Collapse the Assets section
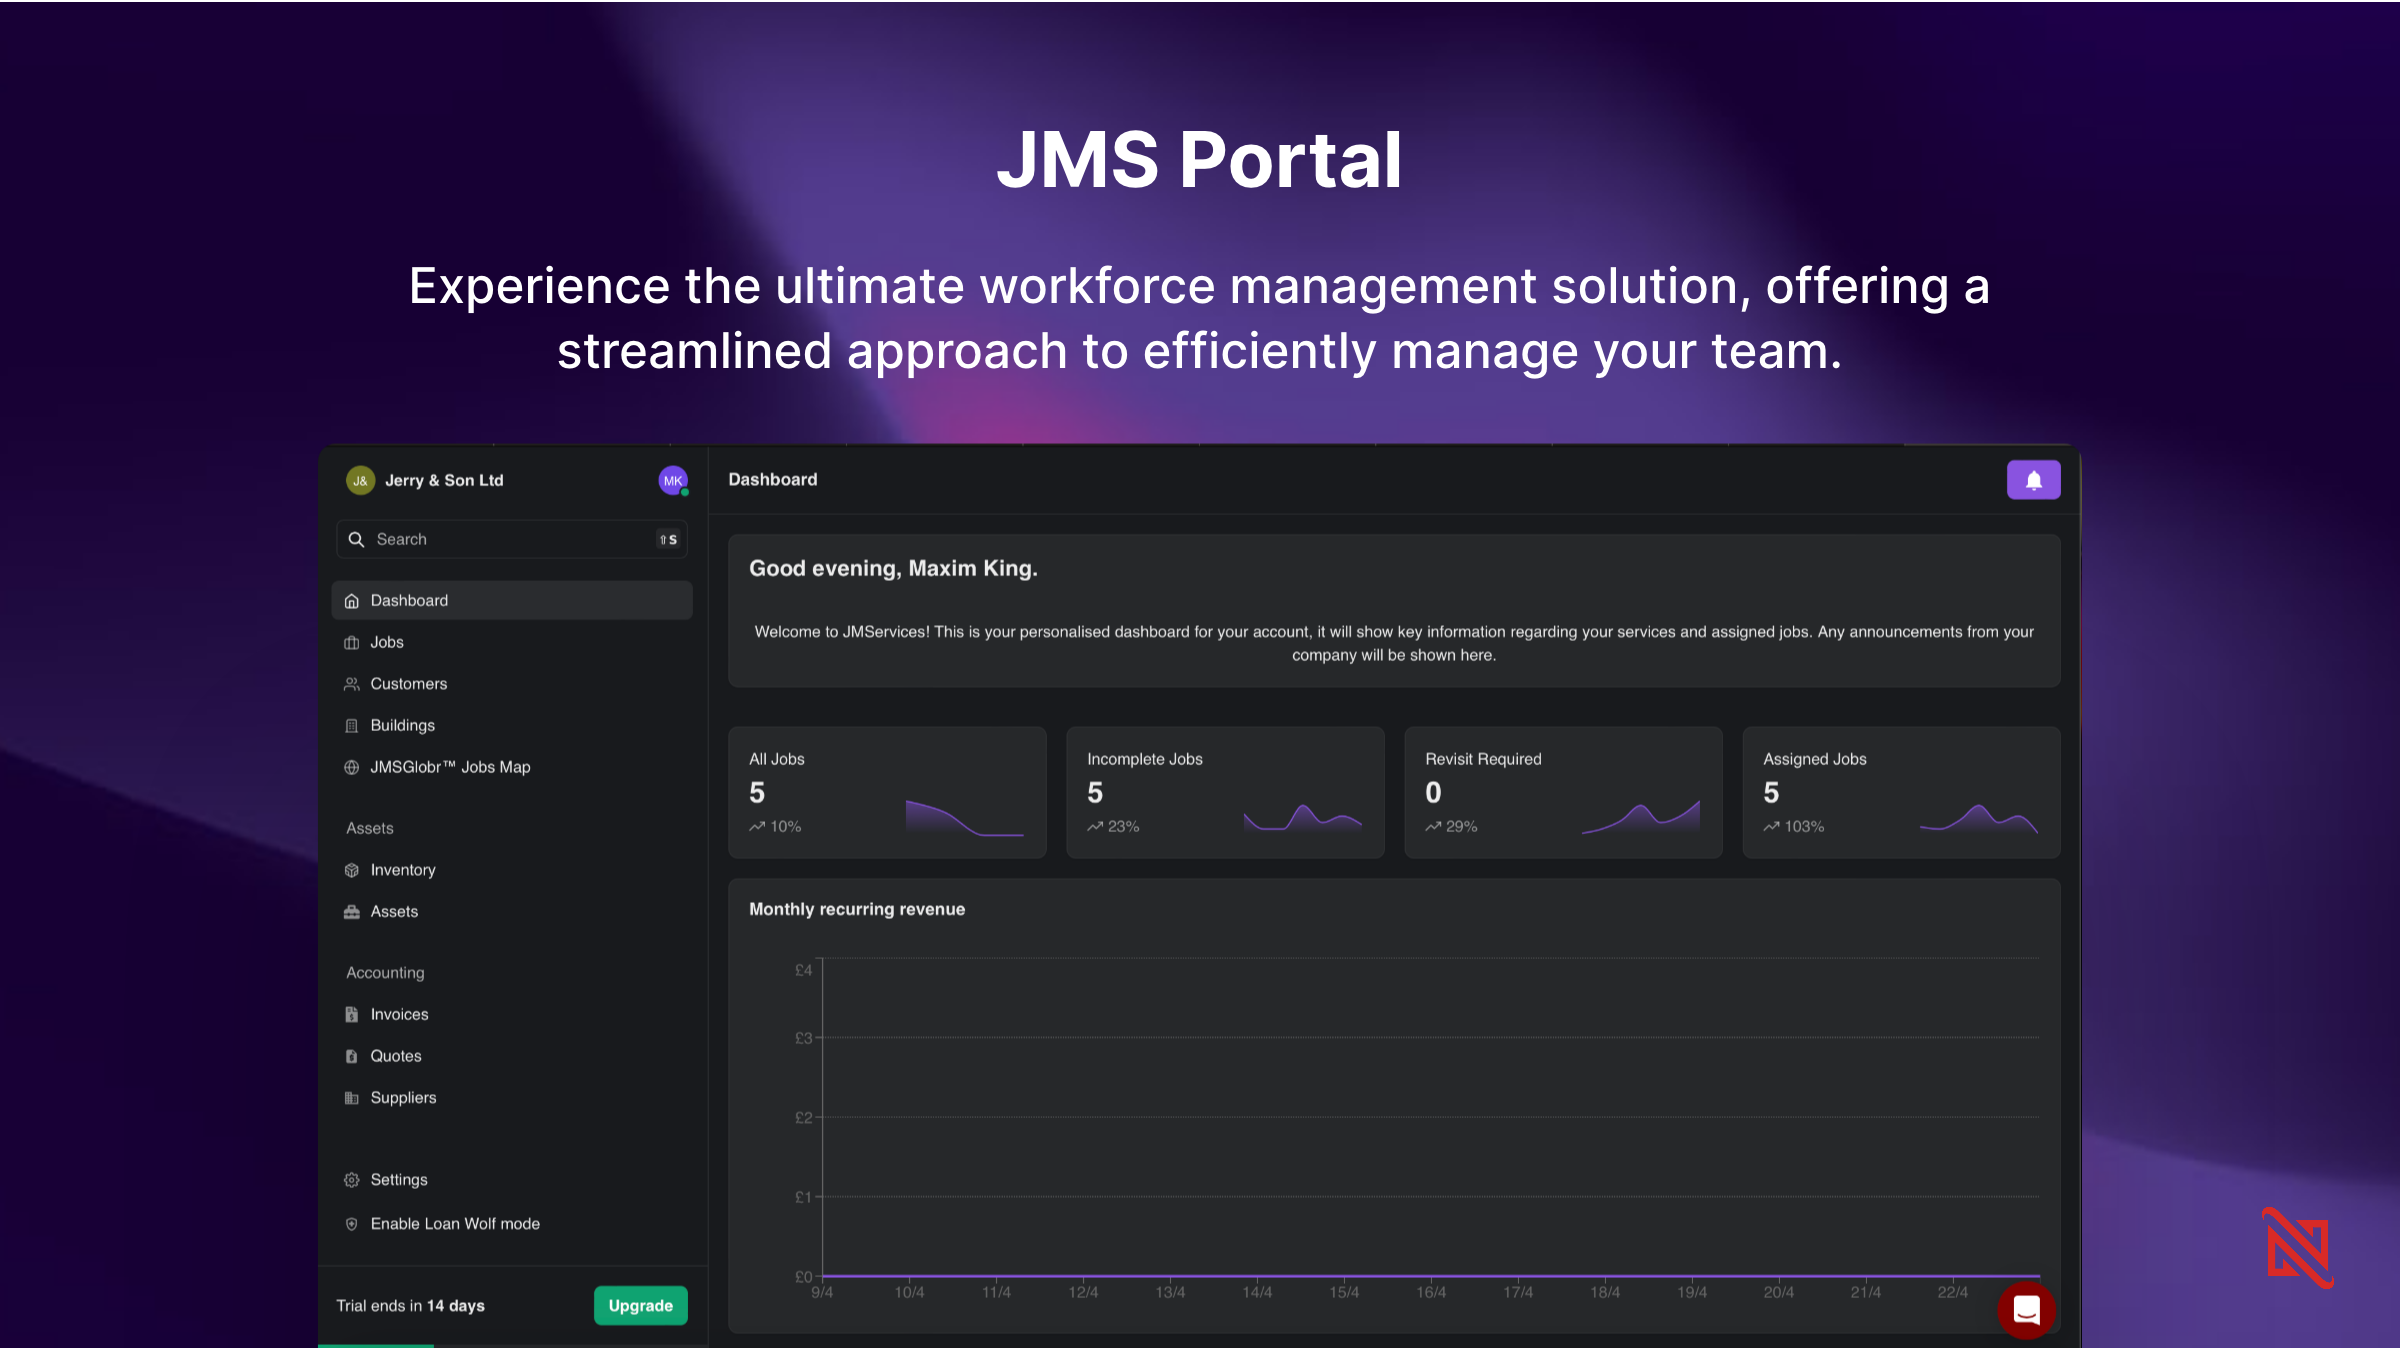This screenshot has width=2400, height=1350. (x=369, y=828)
